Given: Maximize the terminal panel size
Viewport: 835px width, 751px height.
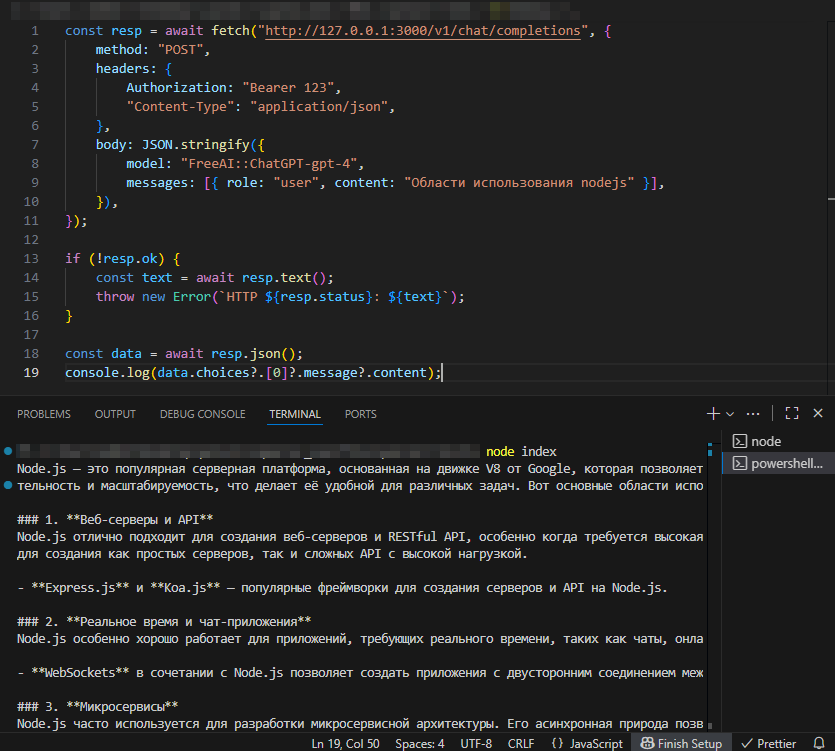Looking at the screenshot, I should (792, 413).
